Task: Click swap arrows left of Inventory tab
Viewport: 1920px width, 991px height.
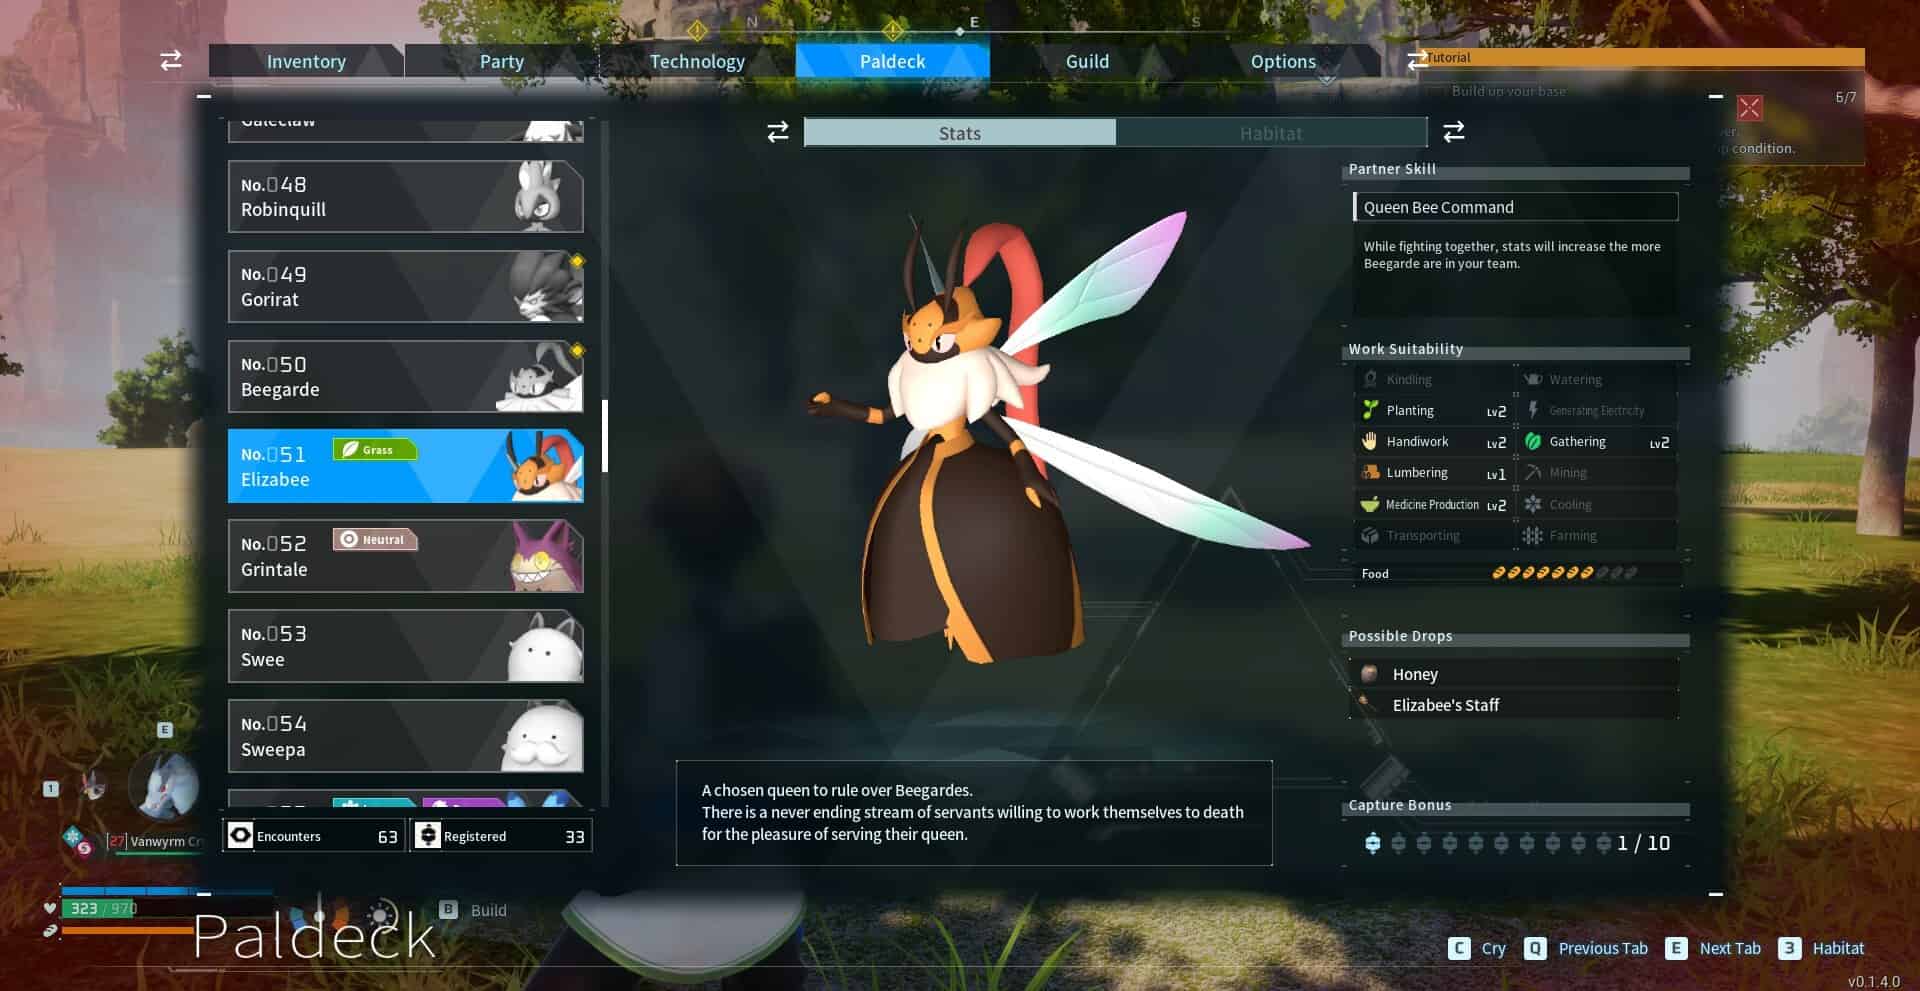Action: click(171, 60)
